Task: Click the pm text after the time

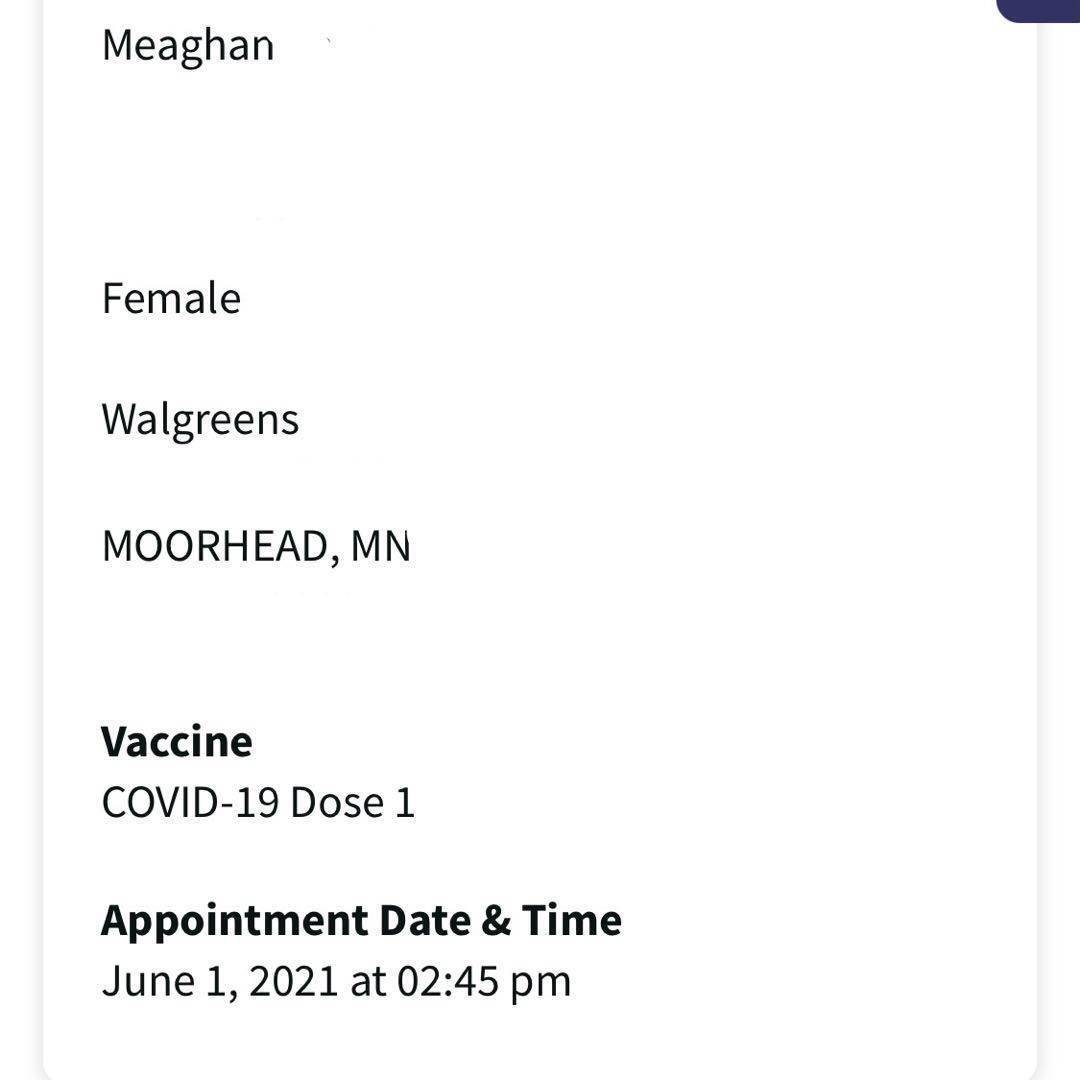Action: coord(540,983)
